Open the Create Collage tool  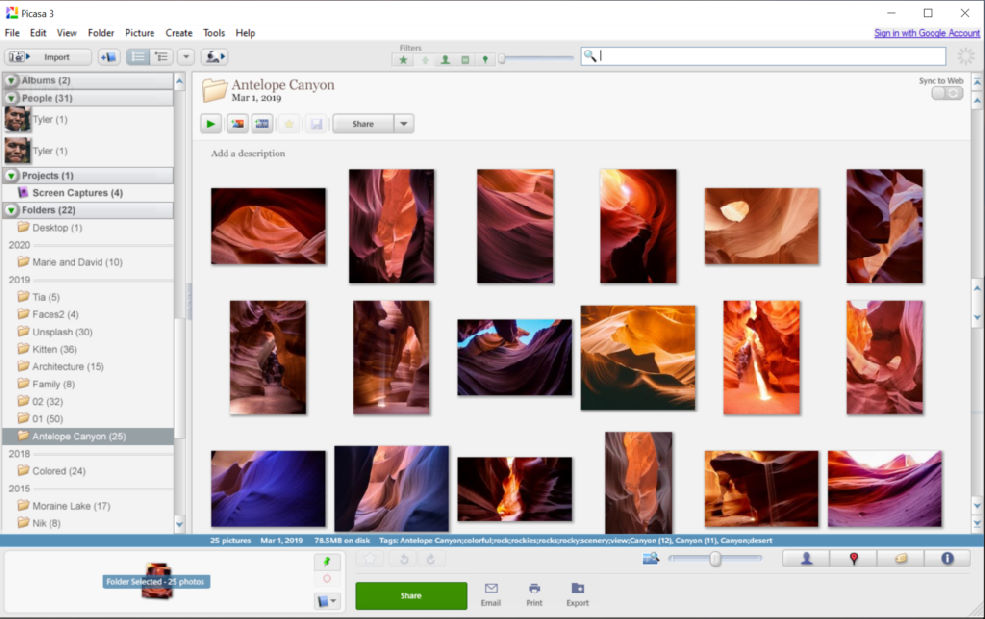237,123
